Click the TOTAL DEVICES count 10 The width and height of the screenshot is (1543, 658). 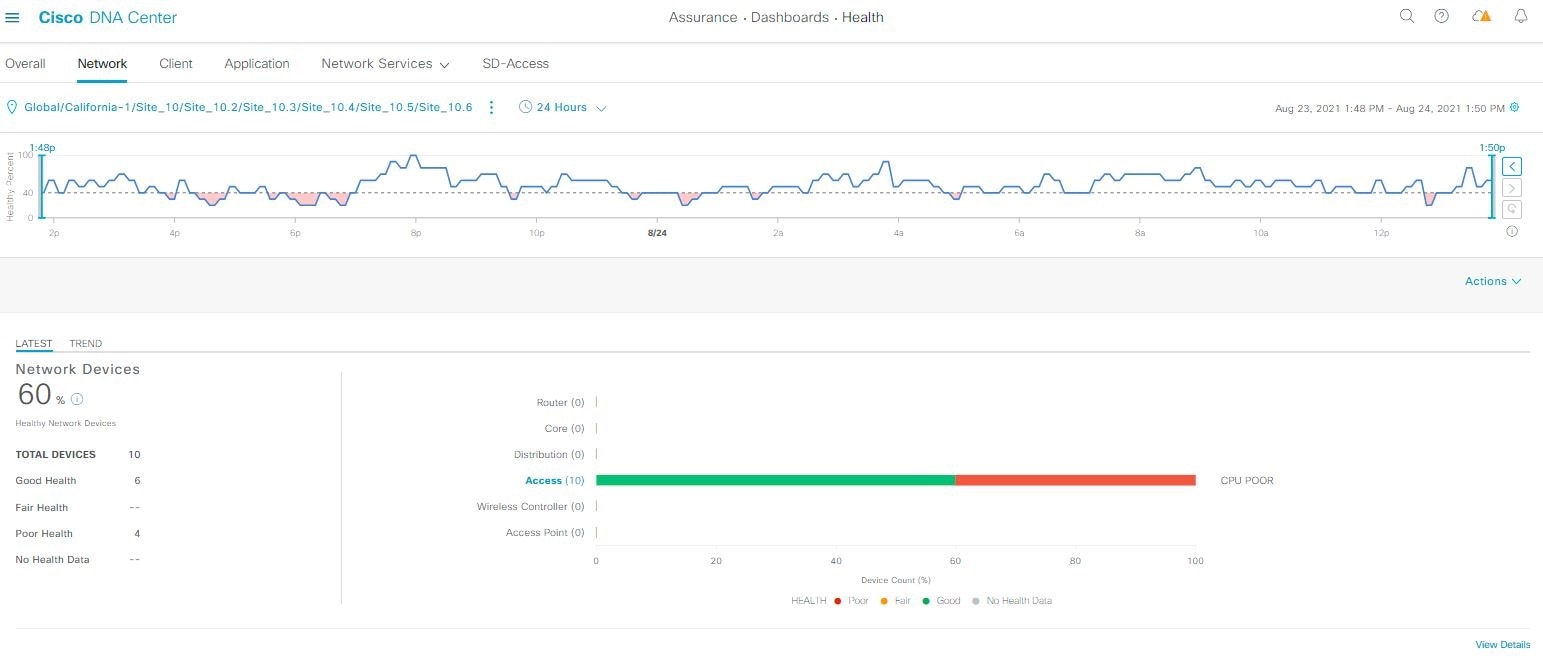[134, 454]
